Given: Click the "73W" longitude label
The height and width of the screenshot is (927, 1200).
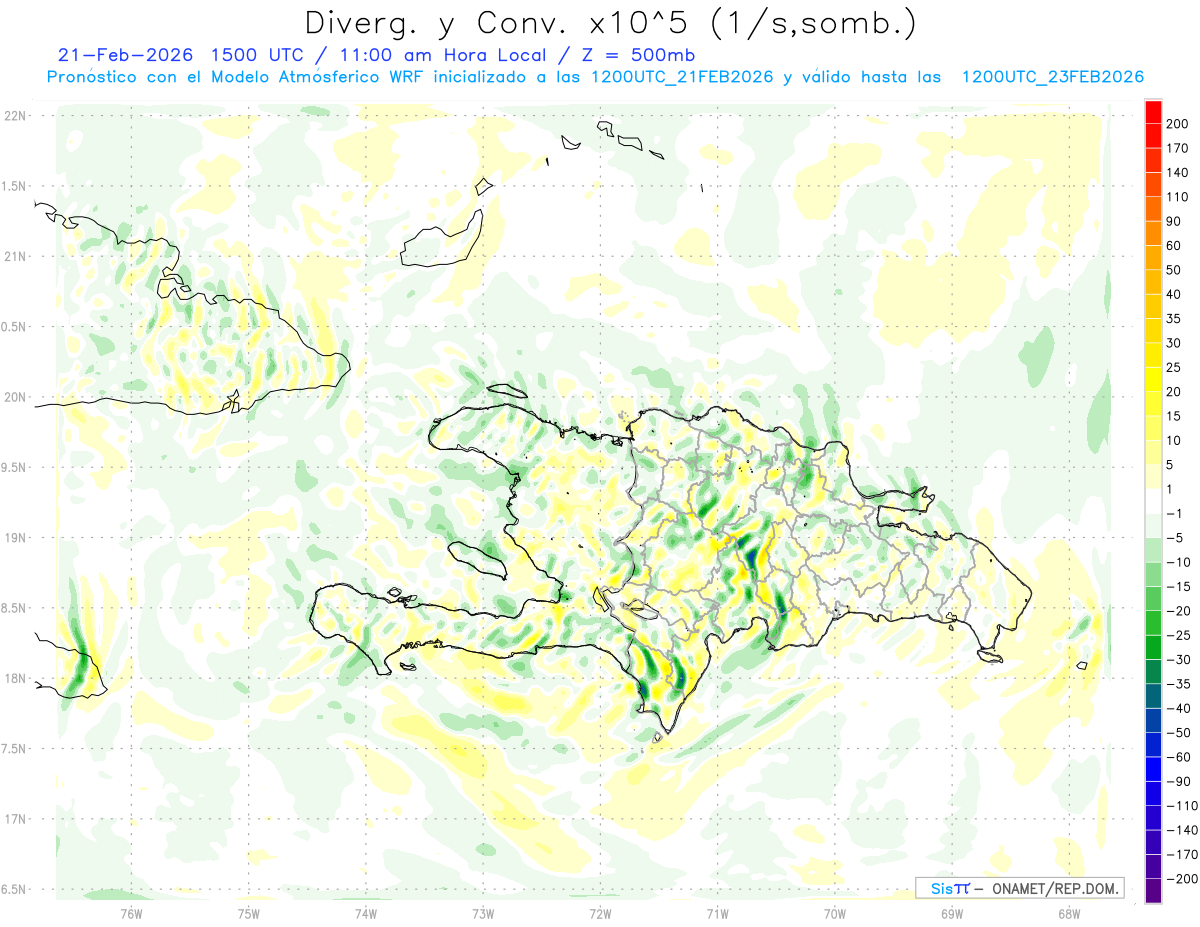Looking at the screenshot, I should point(483,913).
